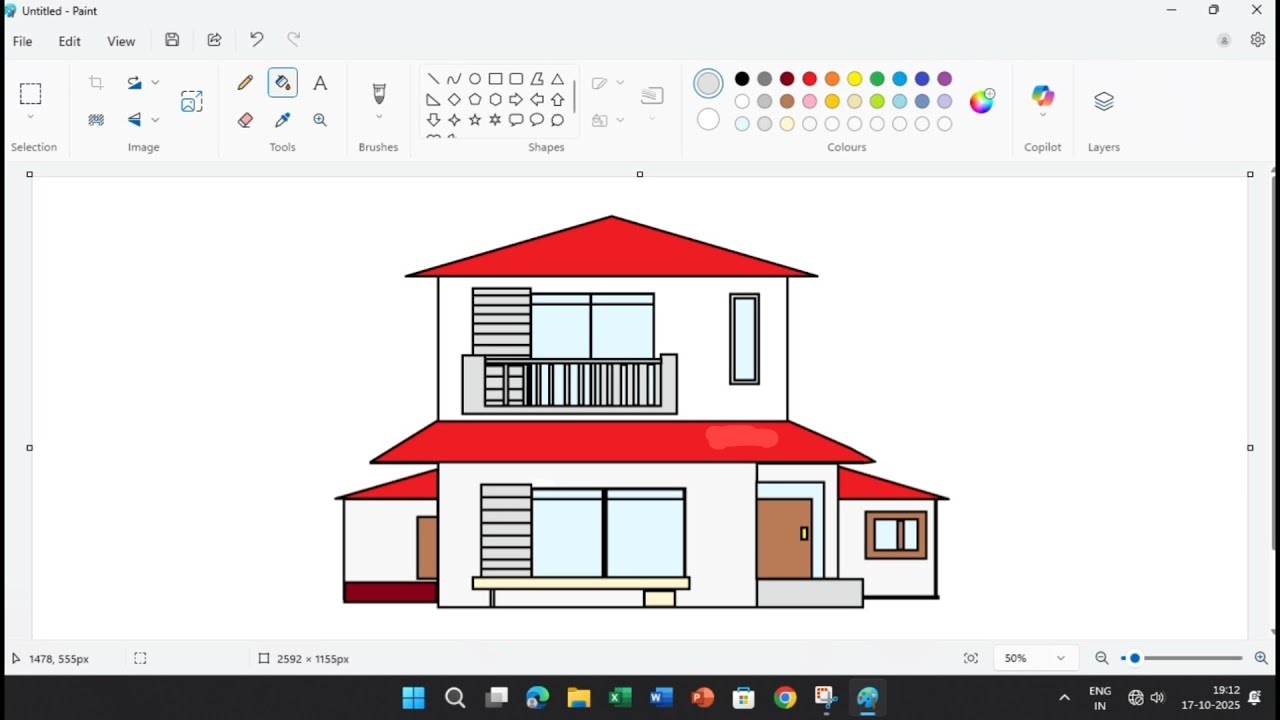Choose the Curve shape
This screenshot has width=1280, height=720.
tap(454, 79)
